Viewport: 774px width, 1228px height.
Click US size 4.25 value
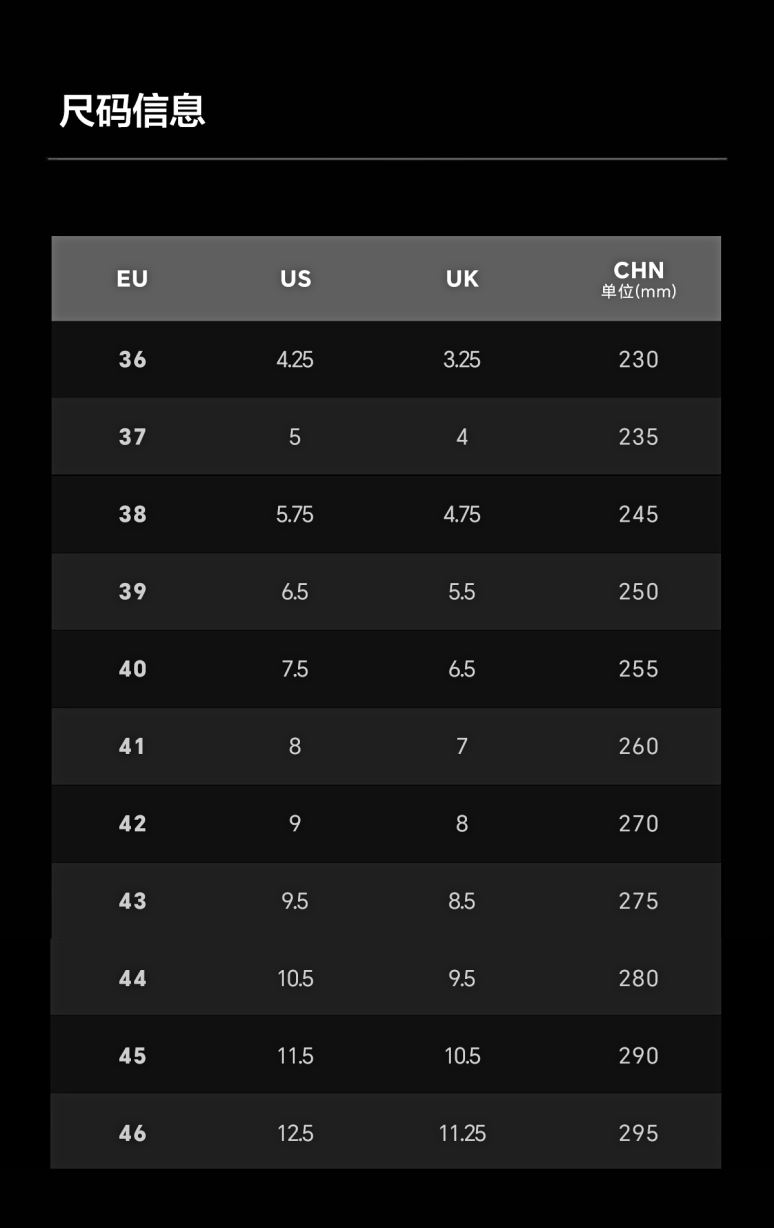tap(295, 360)
